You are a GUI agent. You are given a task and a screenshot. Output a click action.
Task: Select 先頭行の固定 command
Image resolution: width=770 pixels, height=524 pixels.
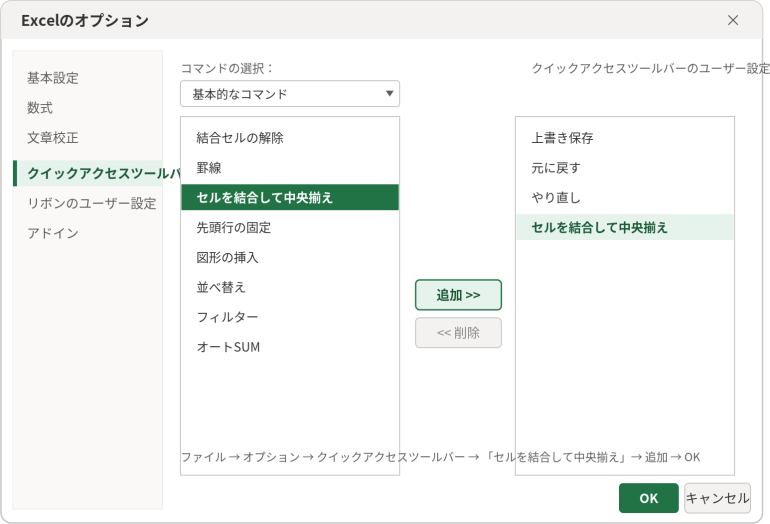click(290, 227)
